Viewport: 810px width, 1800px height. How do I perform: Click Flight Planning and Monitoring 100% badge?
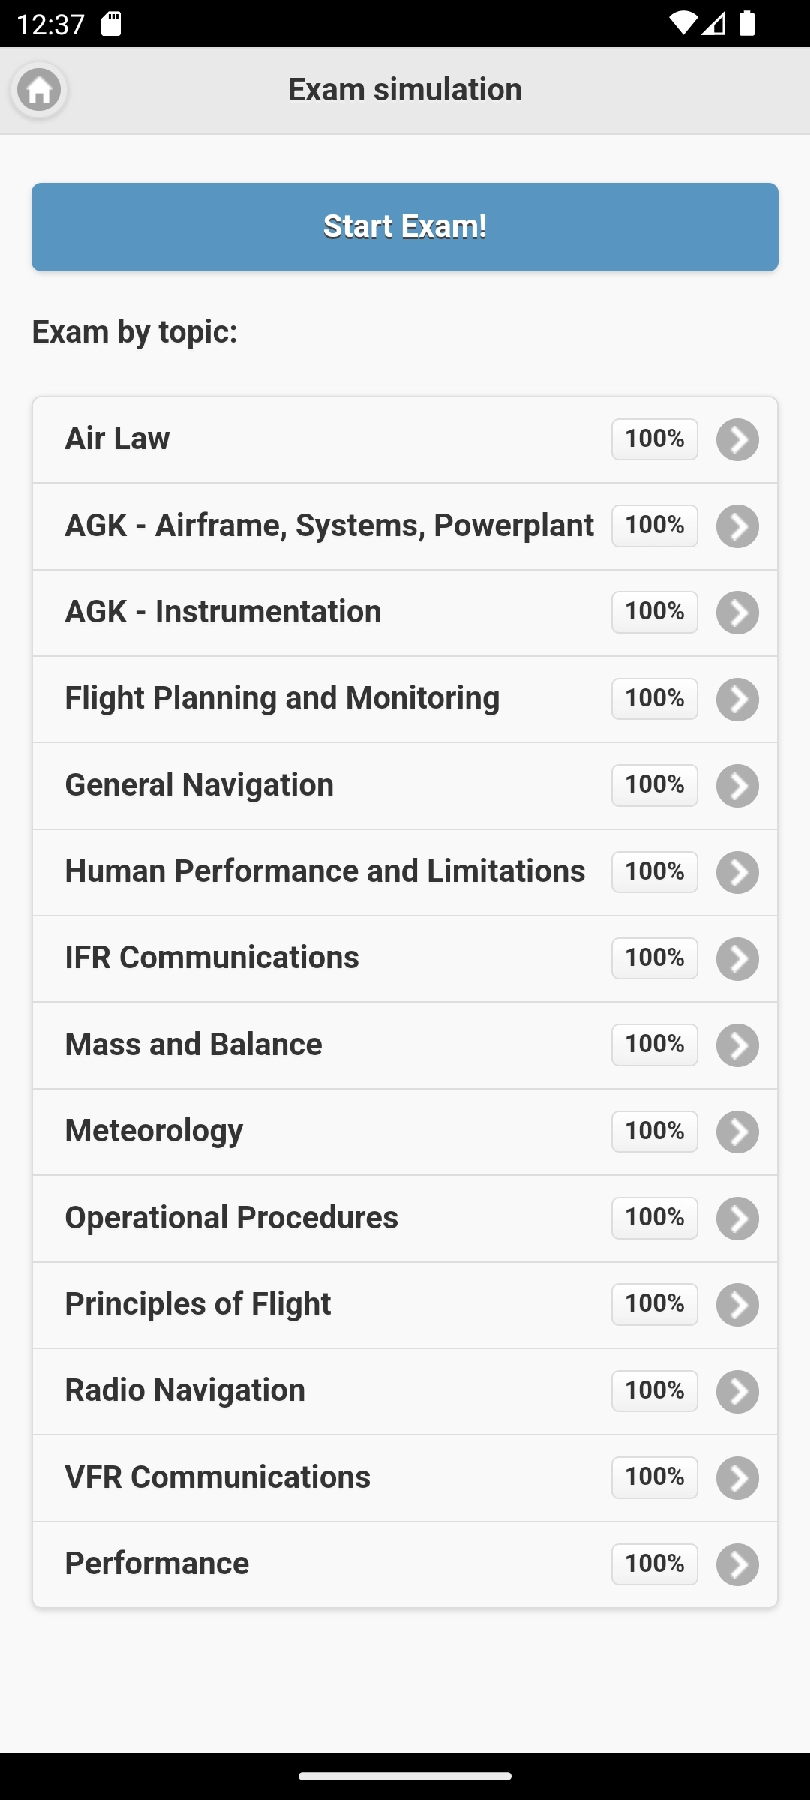pos(654,698)
